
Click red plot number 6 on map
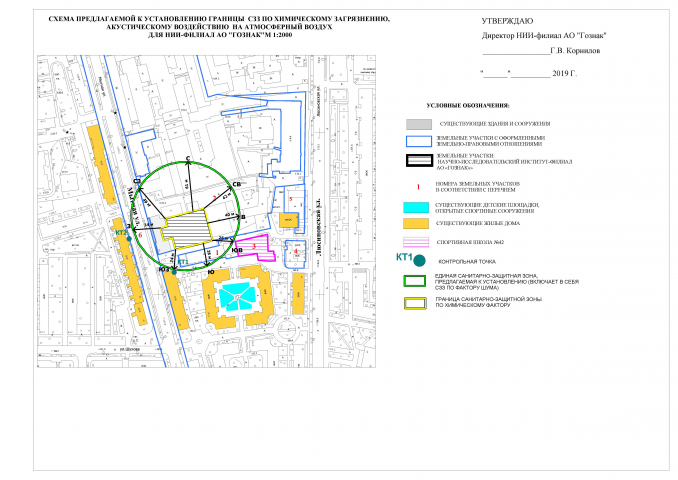click(x=140, y=235)
